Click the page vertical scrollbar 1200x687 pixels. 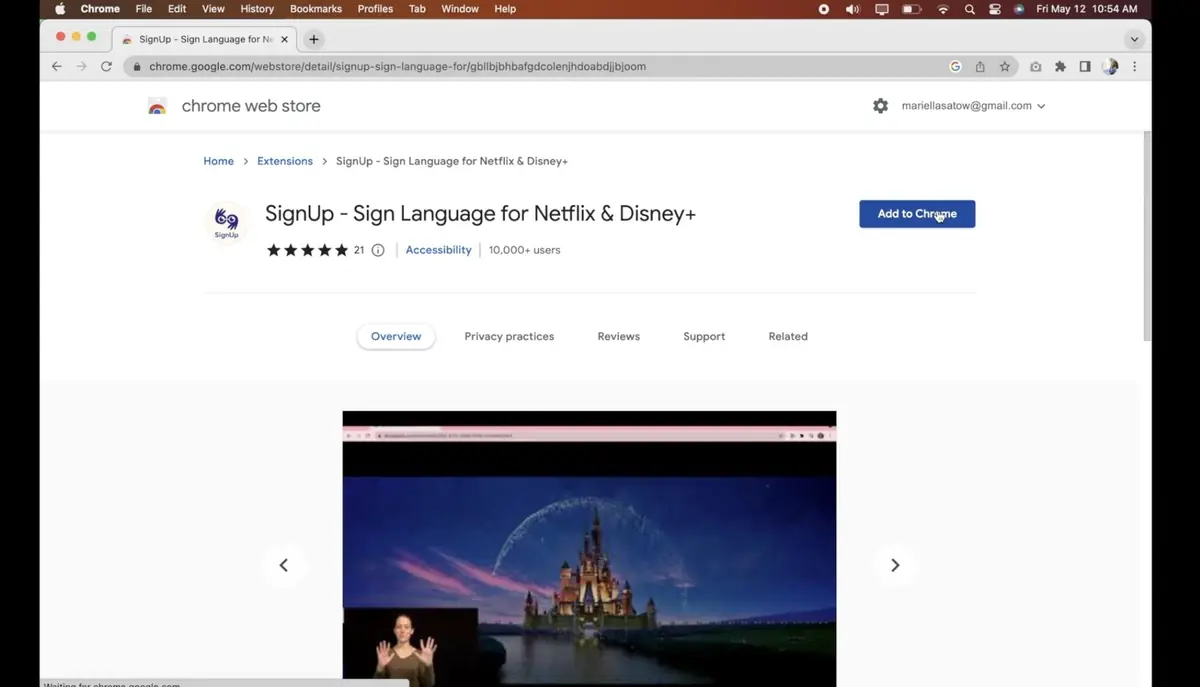click(x=1147, y=236)
